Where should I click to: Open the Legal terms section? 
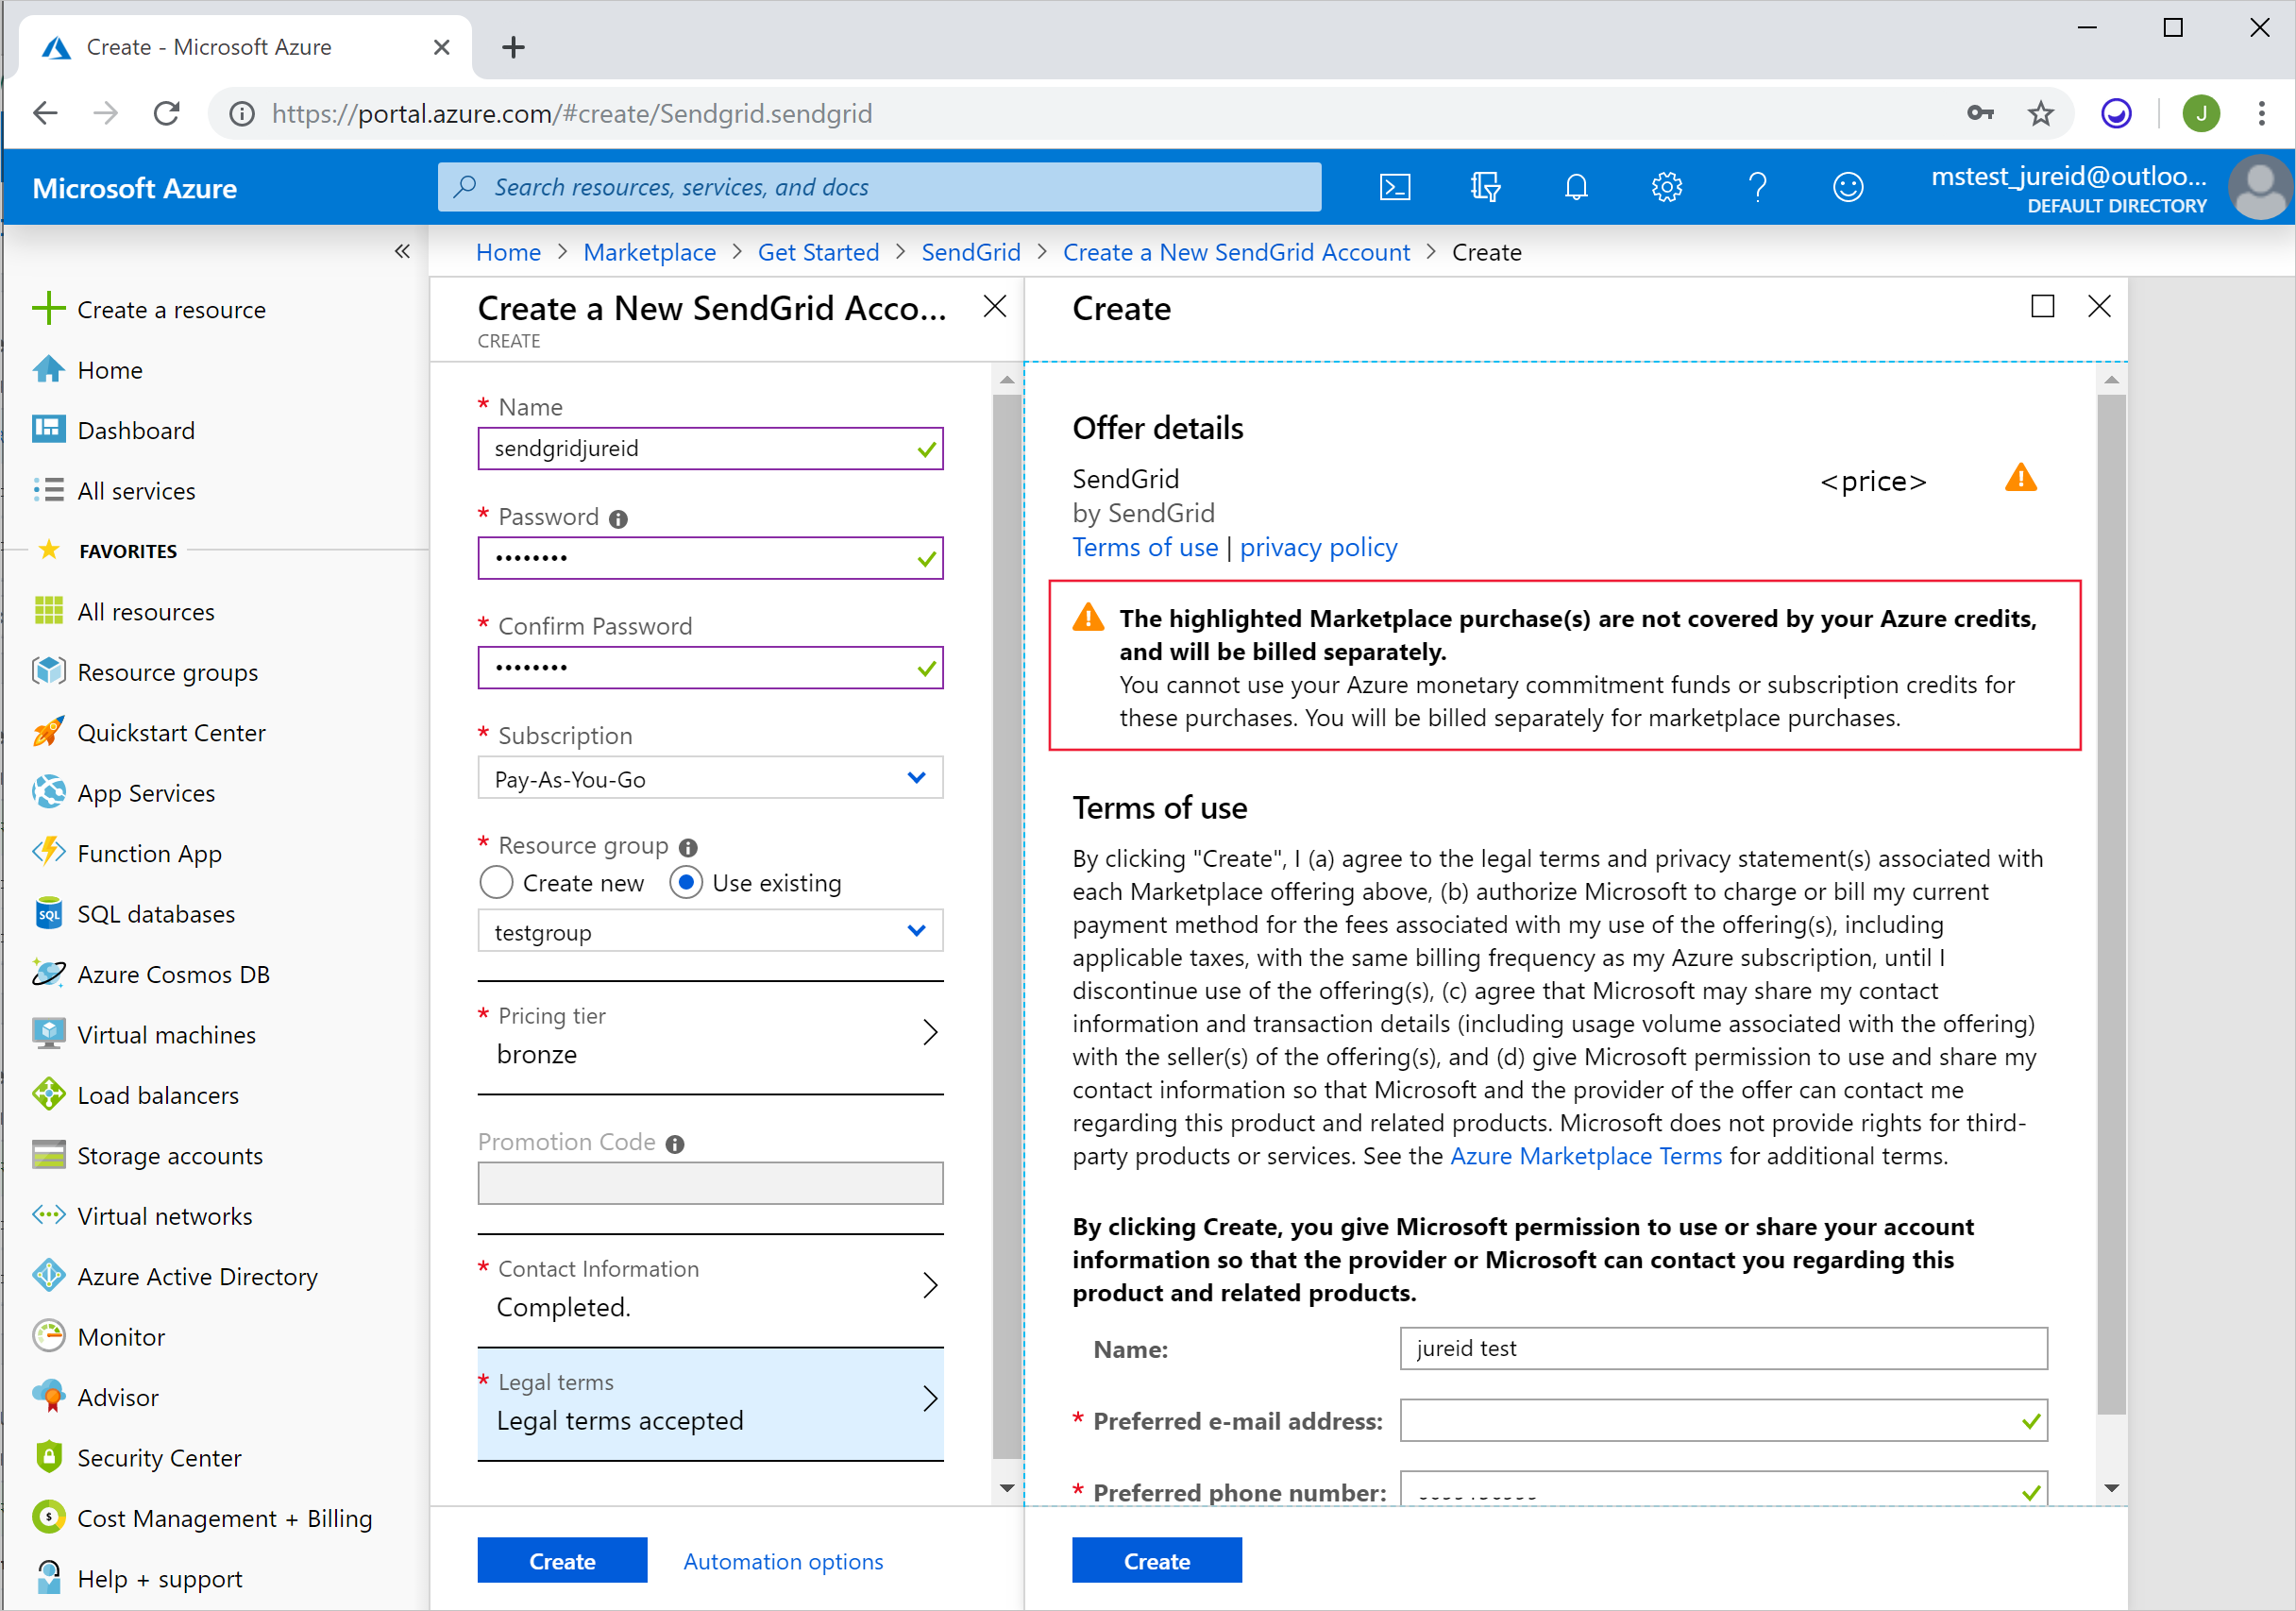710,1402
